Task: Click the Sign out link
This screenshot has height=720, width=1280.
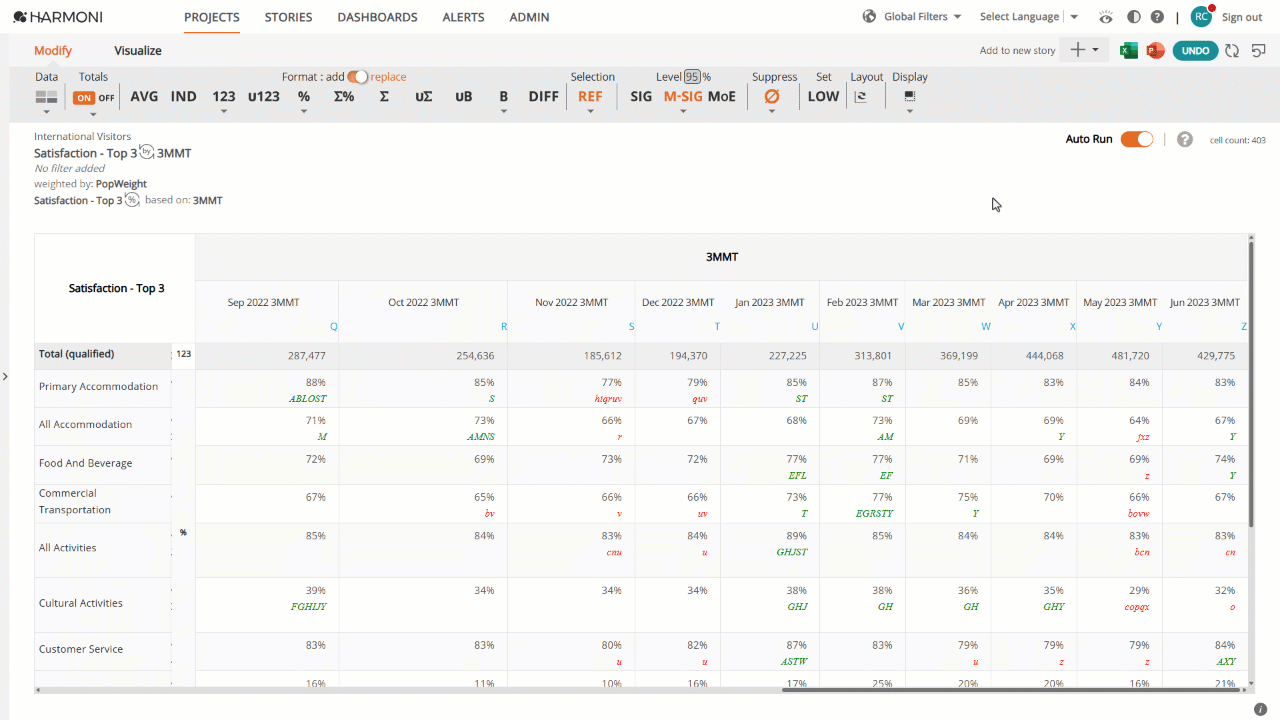Action: click(x=1242, y=16)
